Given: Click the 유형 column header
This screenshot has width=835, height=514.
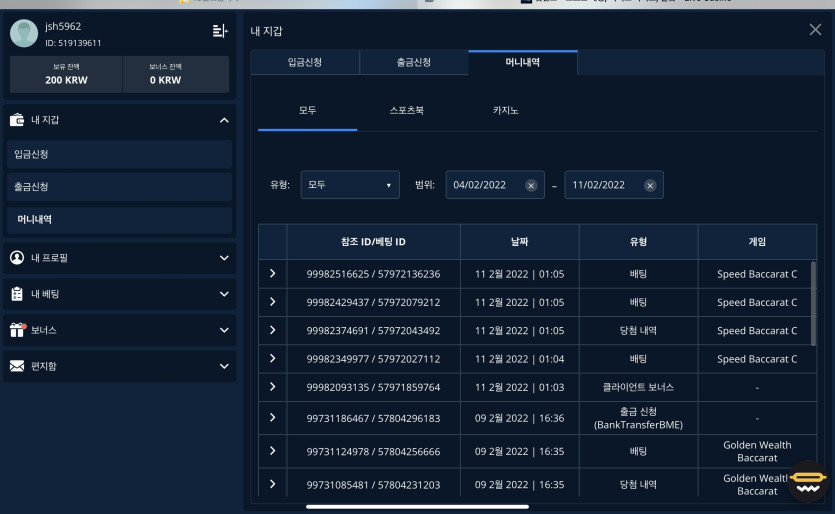Looking at the screenshot, I should (638, 242).
